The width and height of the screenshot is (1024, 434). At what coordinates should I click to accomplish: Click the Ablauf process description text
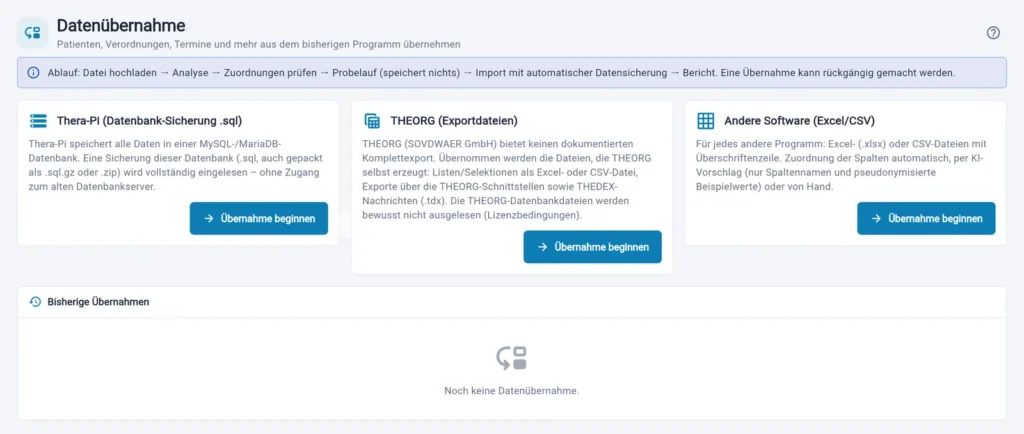pyautogui.click(x=501, y=72)
